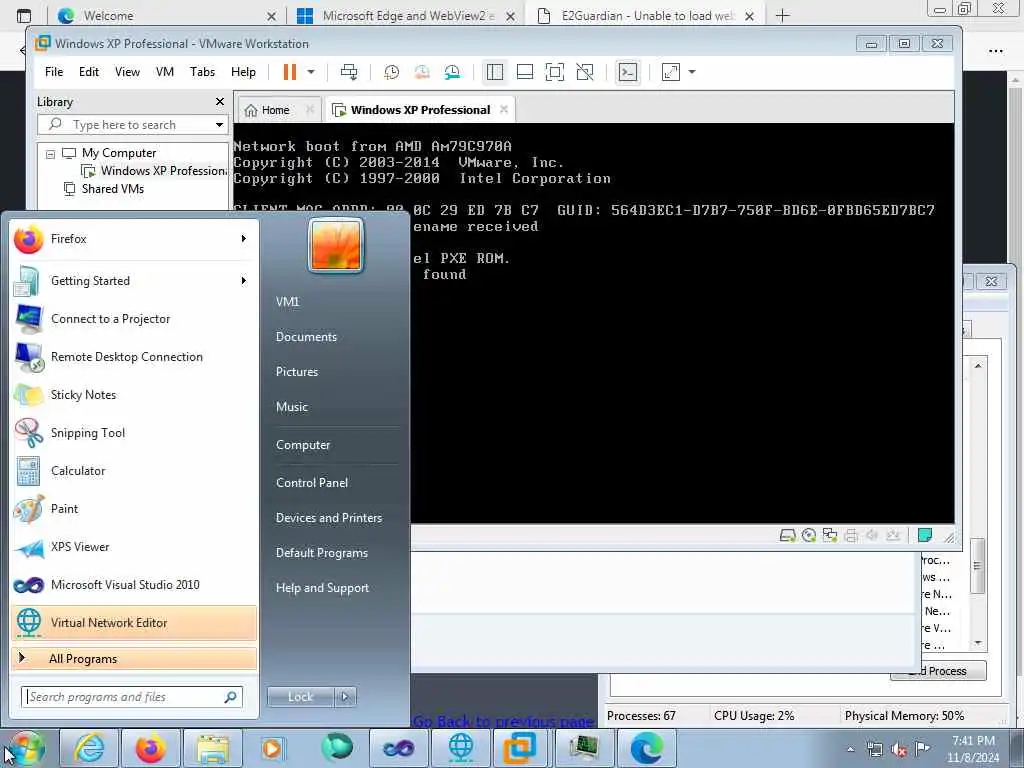
Task: Close the Windows XP Professional VM tab
Action: click(504, 109)
